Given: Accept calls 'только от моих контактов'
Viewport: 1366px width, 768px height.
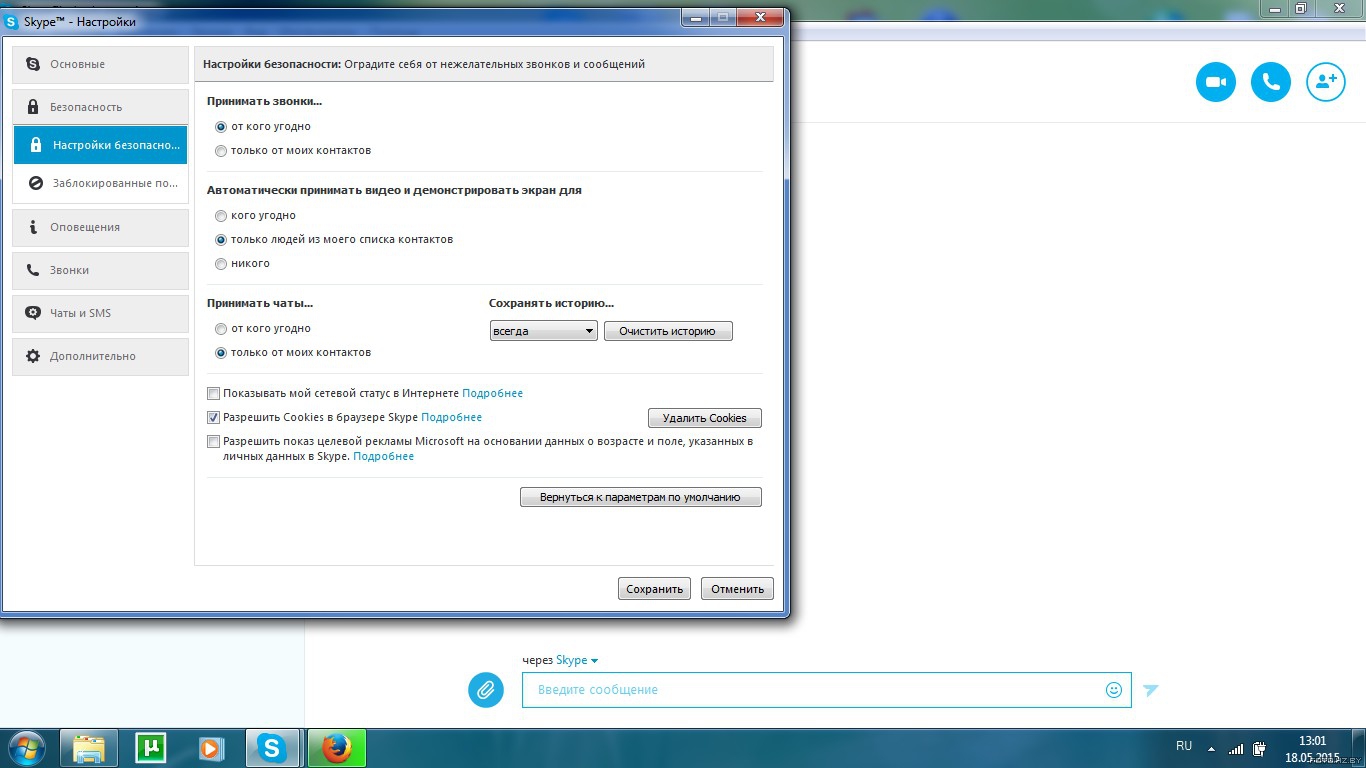Looking at the screenshot, I should coord(221,151).
